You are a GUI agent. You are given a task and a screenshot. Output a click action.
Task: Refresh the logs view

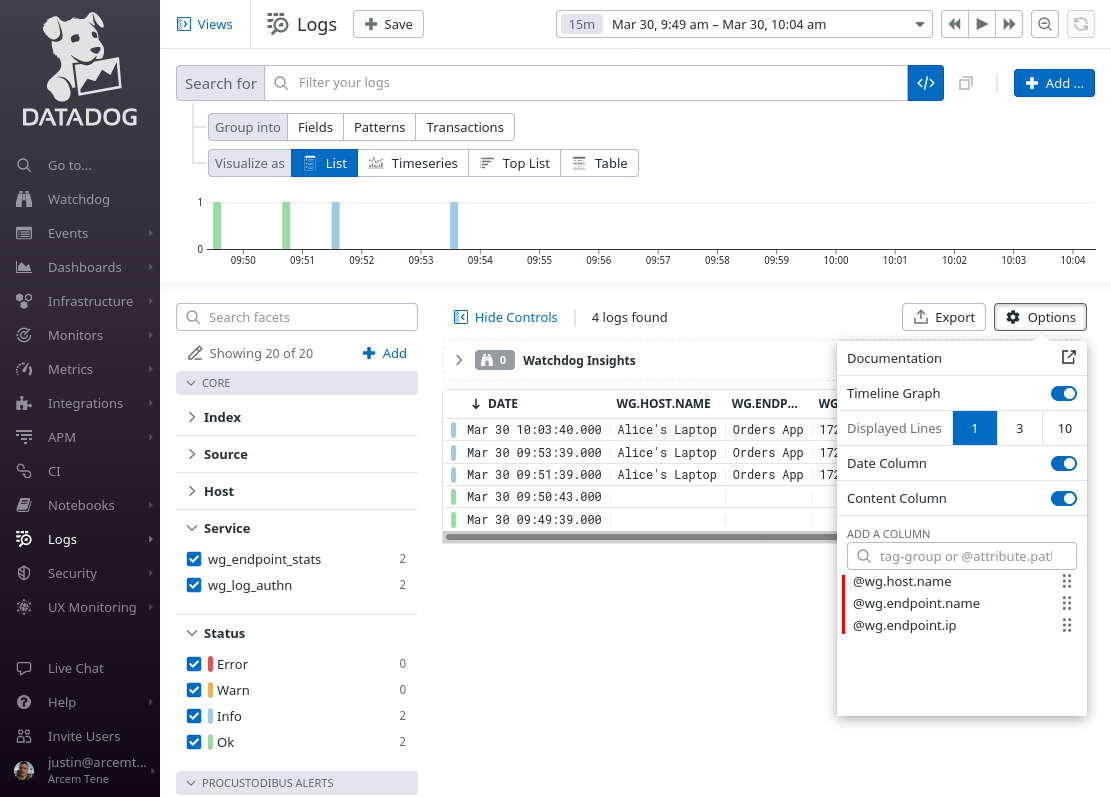point(1081,24)
